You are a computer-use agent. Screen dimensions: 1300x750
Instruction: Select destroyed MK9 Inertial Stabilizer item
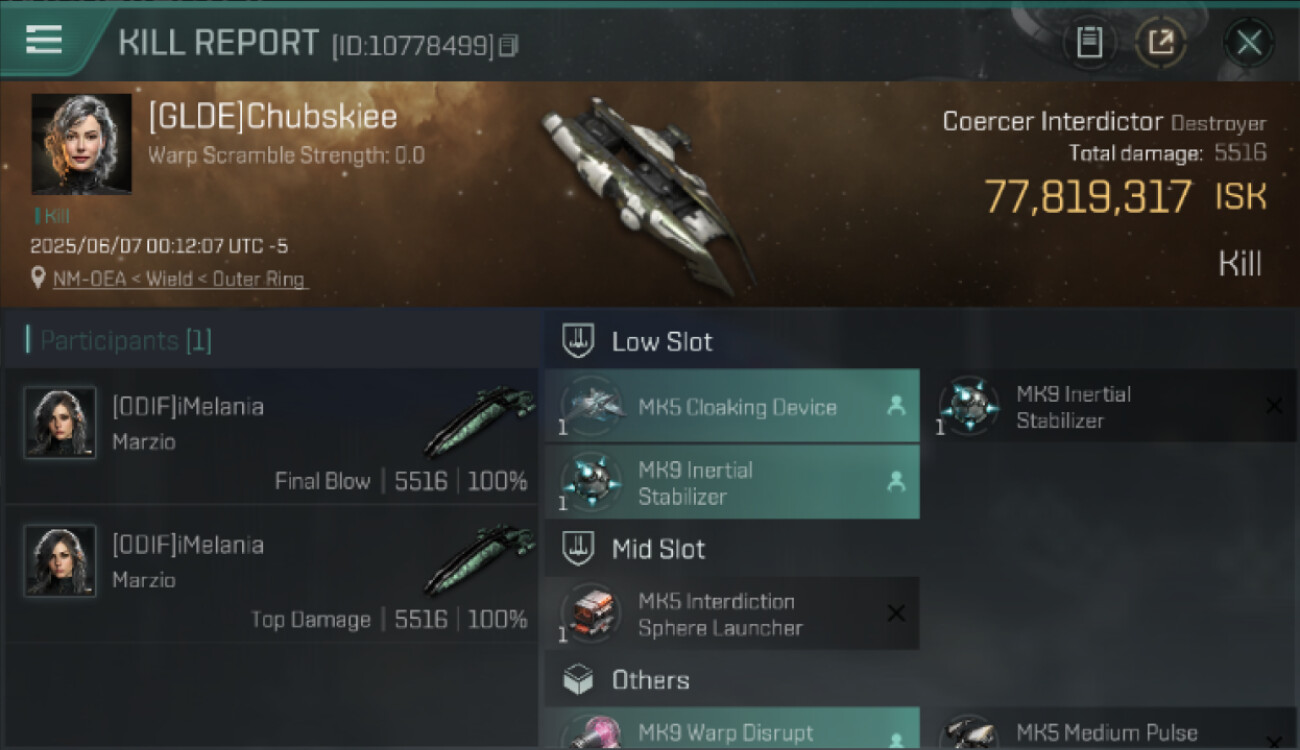(1116, 406)
